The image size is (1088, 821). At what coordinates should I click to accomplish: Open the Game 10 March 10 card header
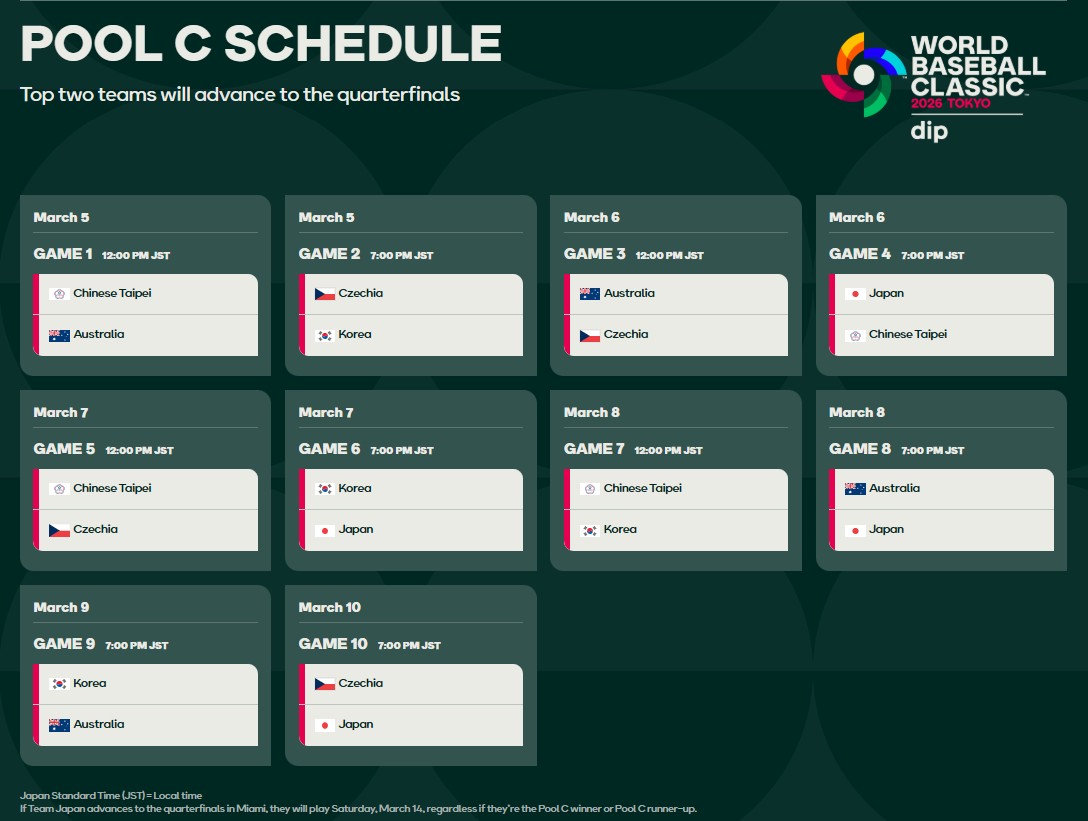pos(330,607)
